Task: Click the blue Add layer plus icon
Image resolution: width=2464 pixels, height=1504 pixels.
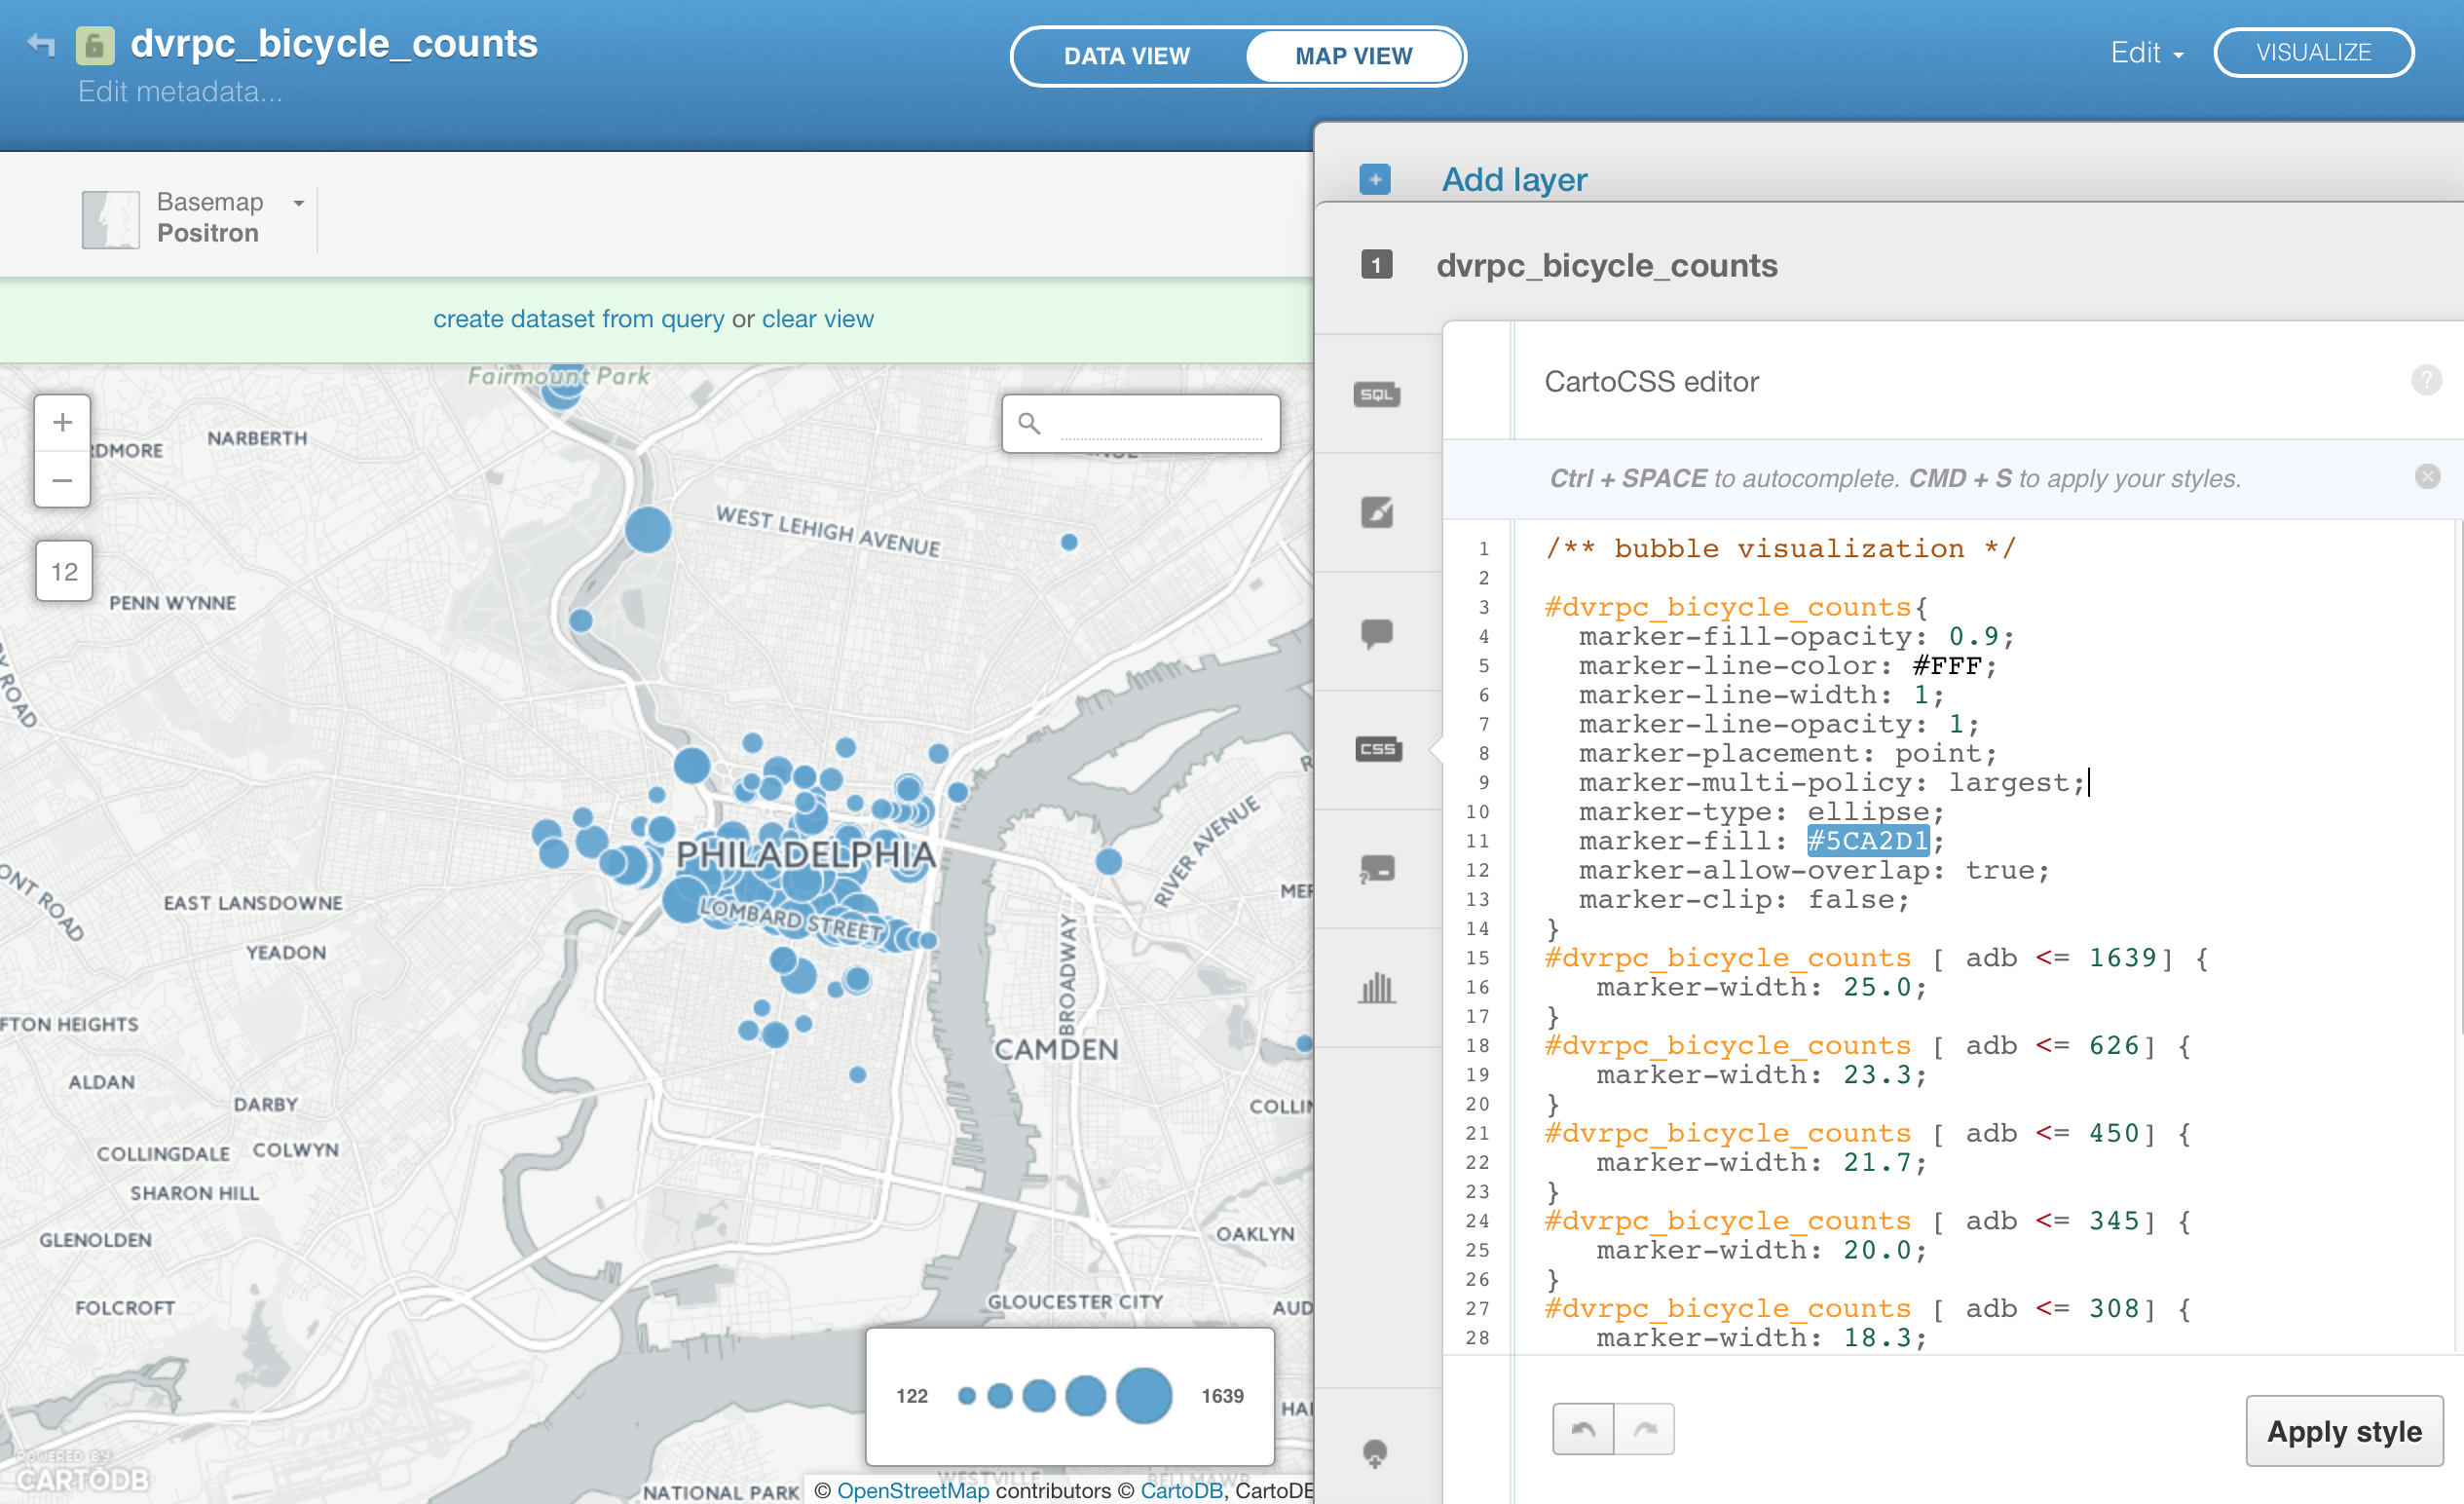Action: pyautogui.click(x=1375, y=180)
